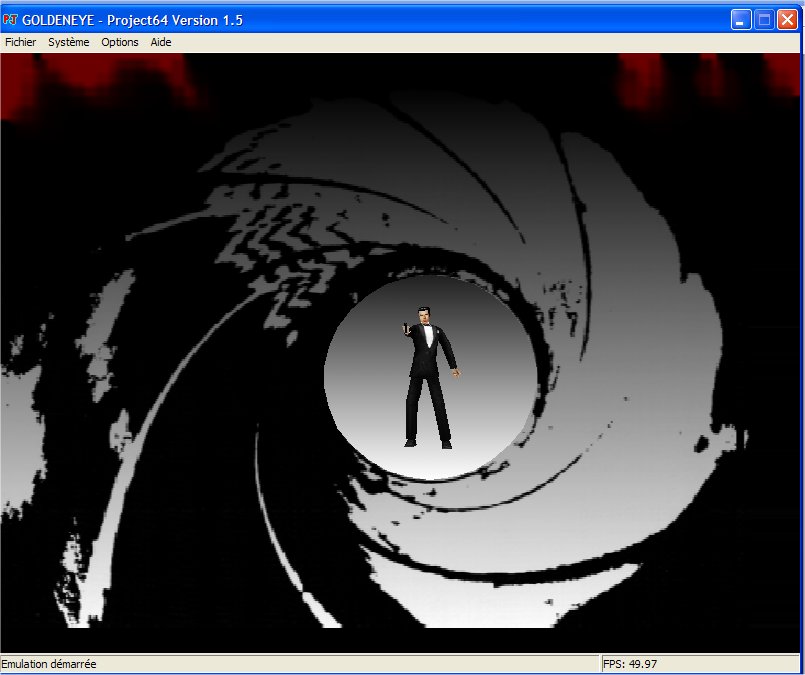Click the 'FPS: 49.97' status readout

pyautogui.click(x=630, y=664)
